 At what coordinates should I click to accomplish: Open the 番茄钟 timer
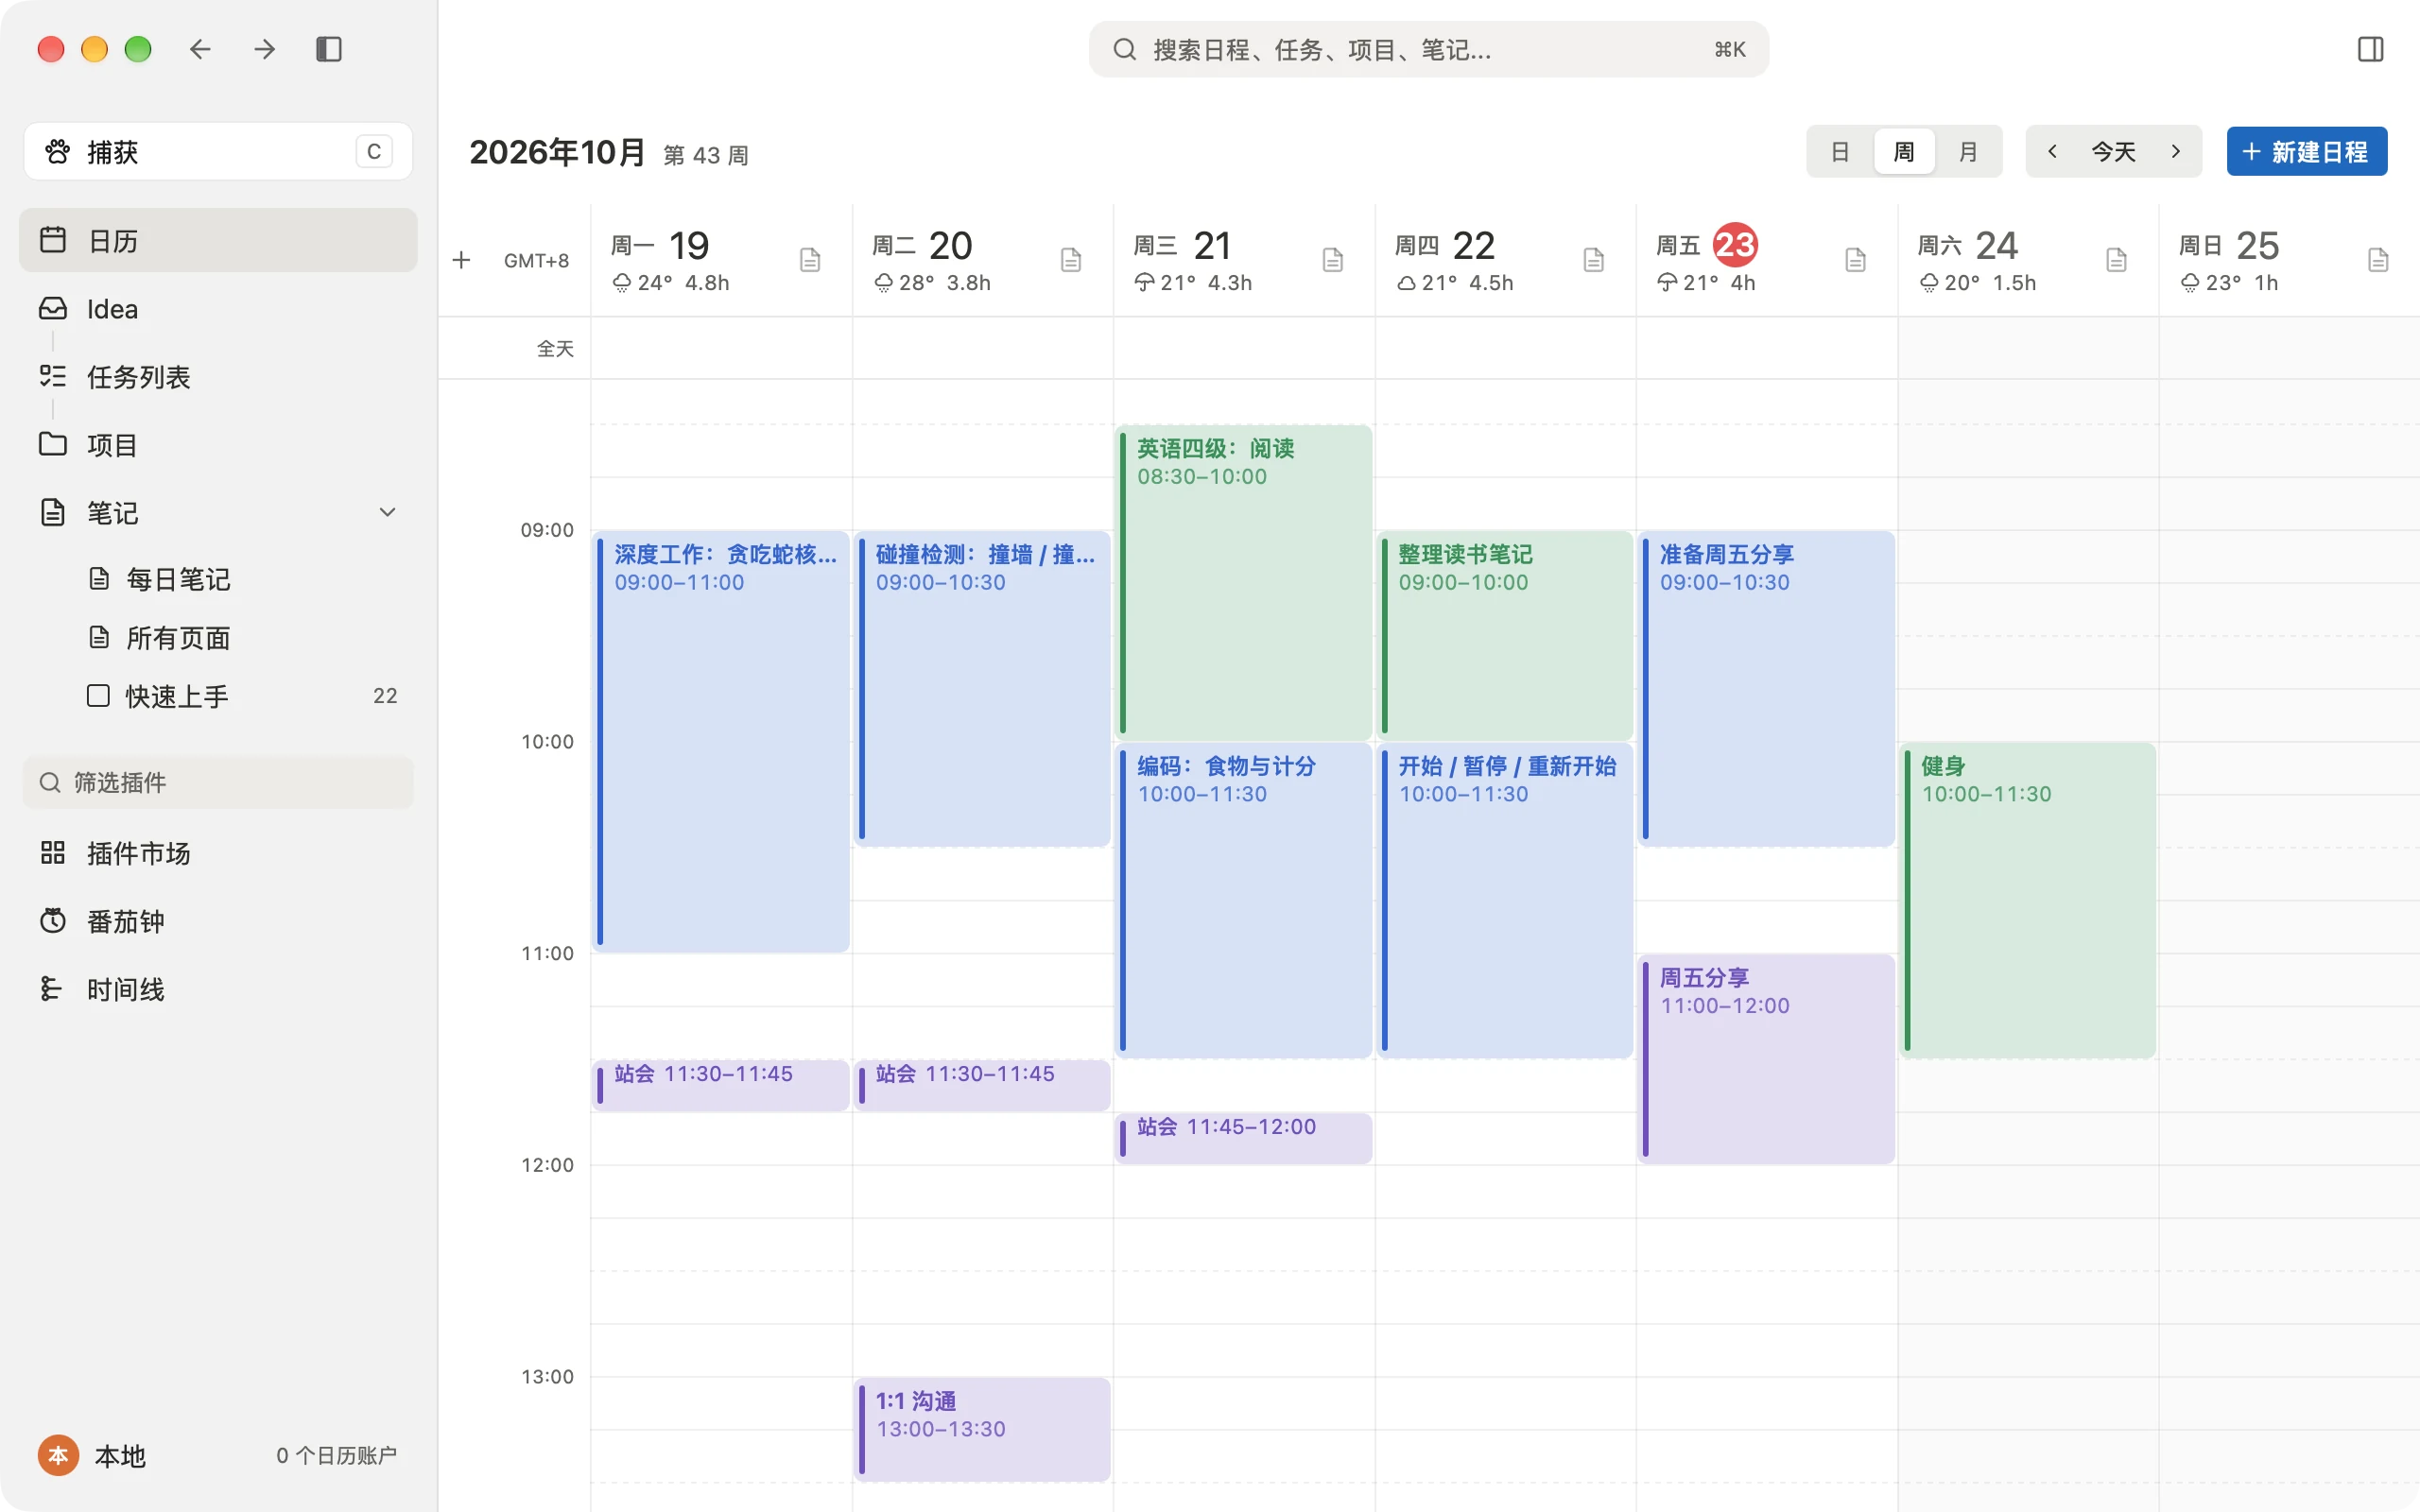pos(218,921)
